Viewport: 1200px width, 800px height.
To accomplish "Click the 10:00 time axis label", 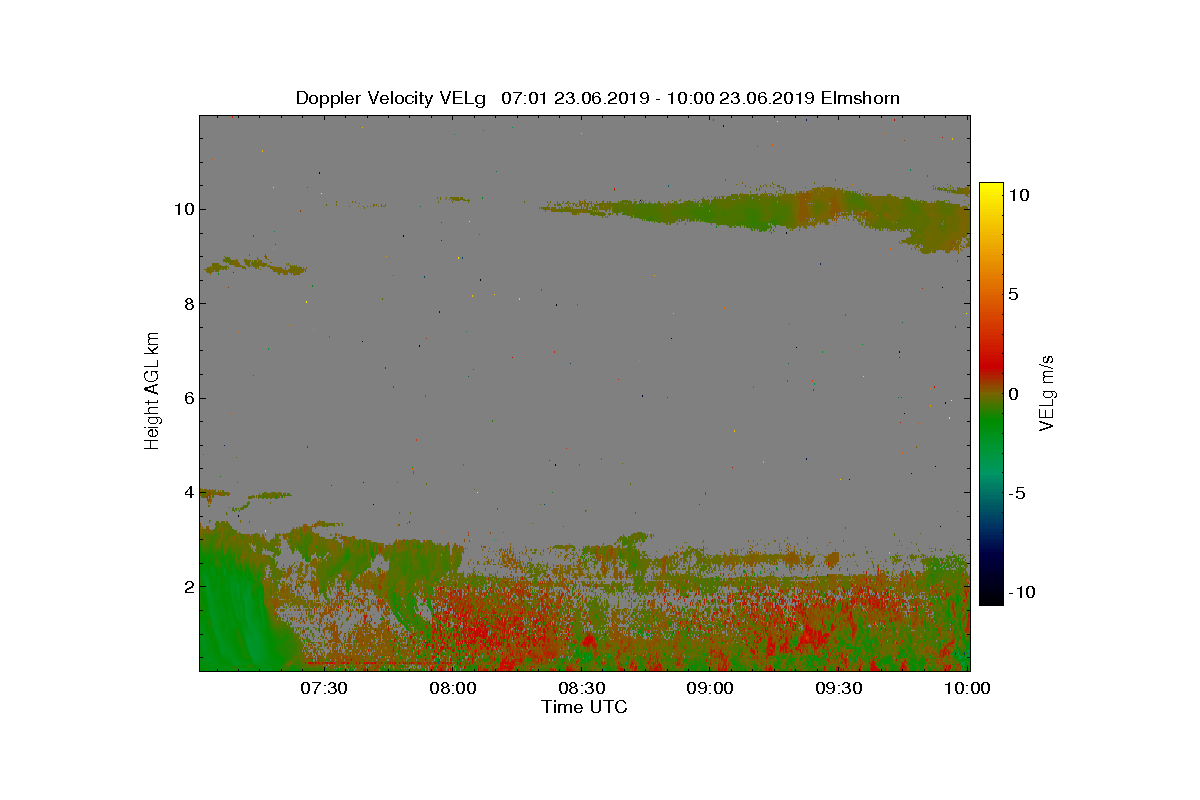I will coord(968,689).
